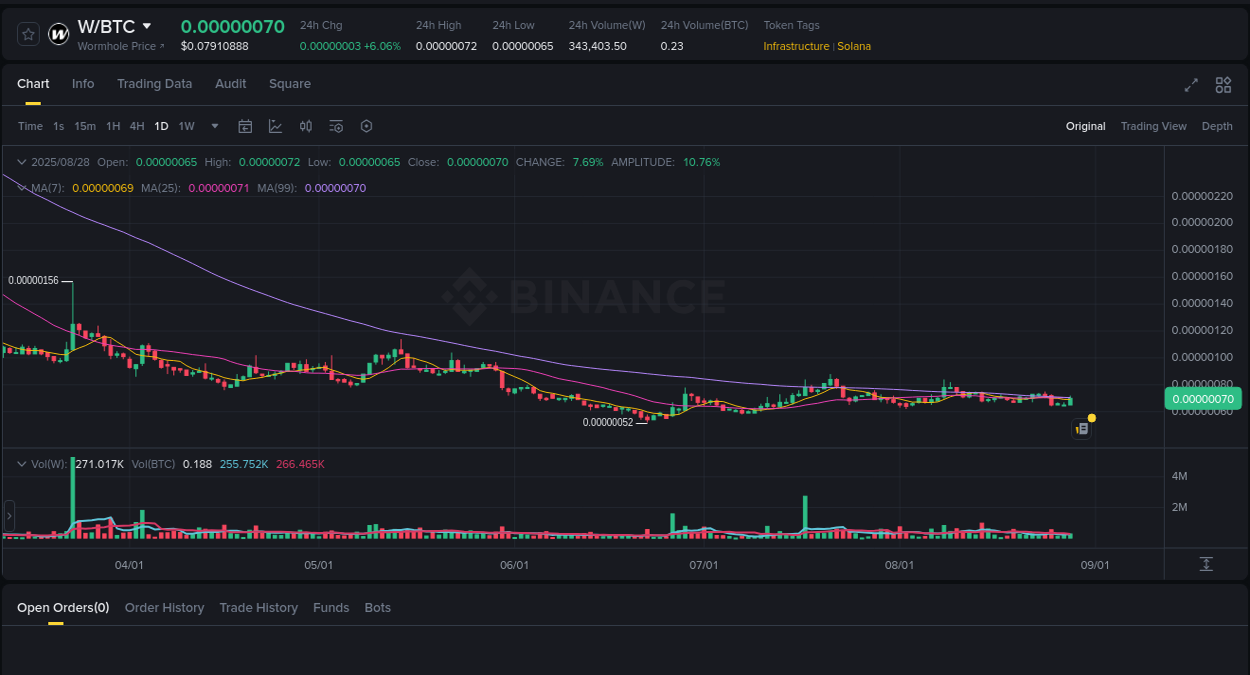Click the Solana token tag
Screen dimensions: 1250x675
pos(854,46)
